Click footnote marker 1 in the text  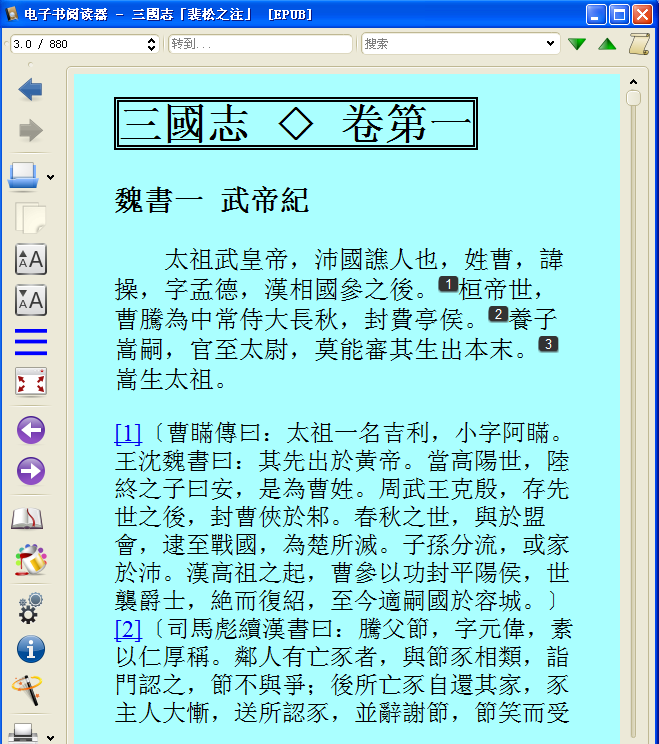pyautogui.click(x=448, y=284)
